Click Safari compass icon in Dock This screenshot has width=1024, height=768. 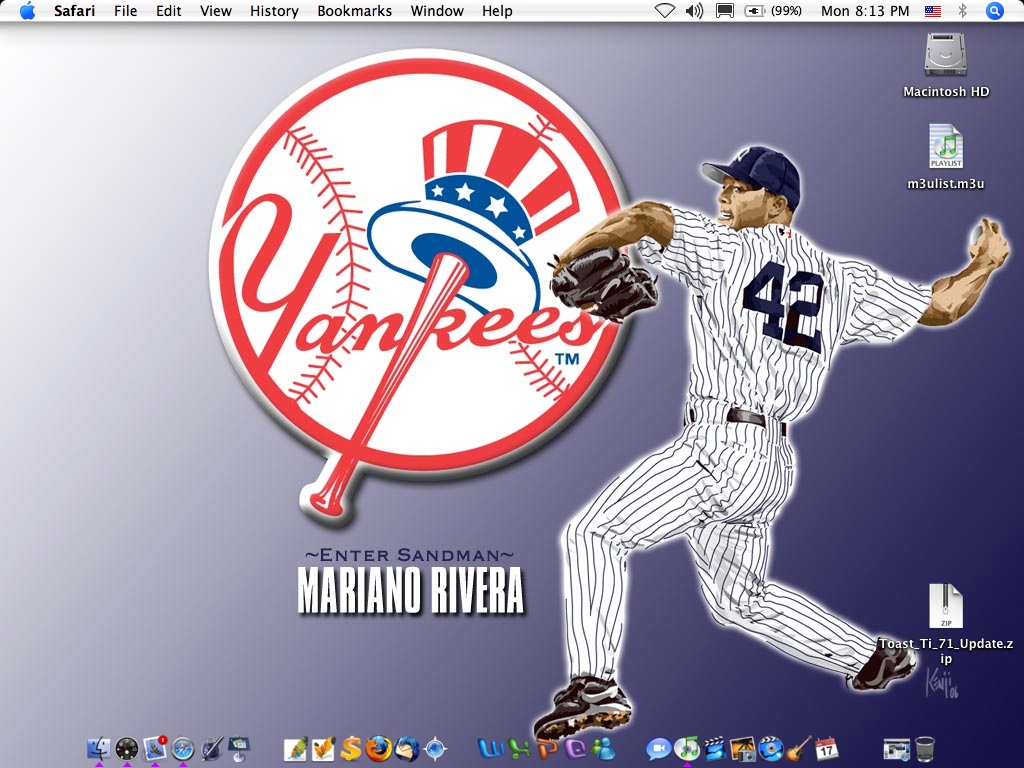click(x=184, y=748)
